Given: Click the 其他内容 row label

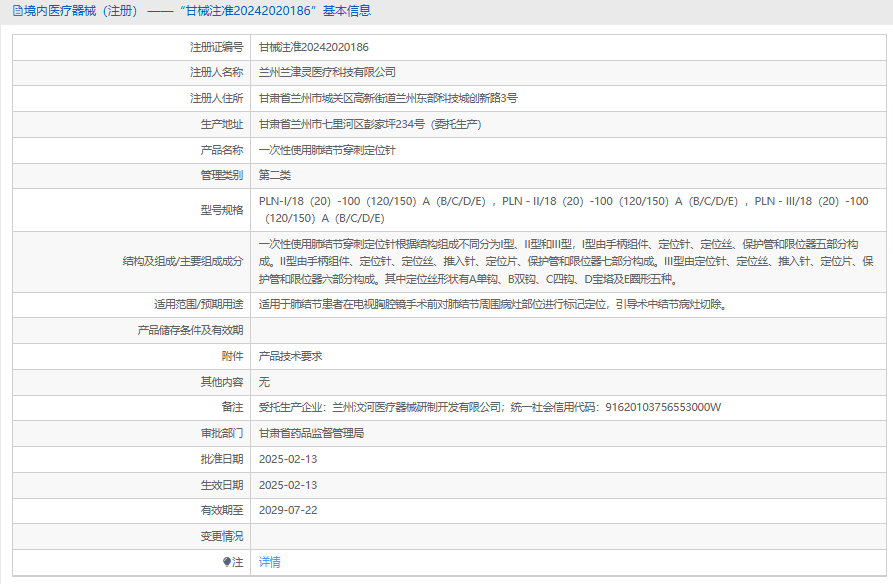Looking at the screenshot, I should point(222,382).
